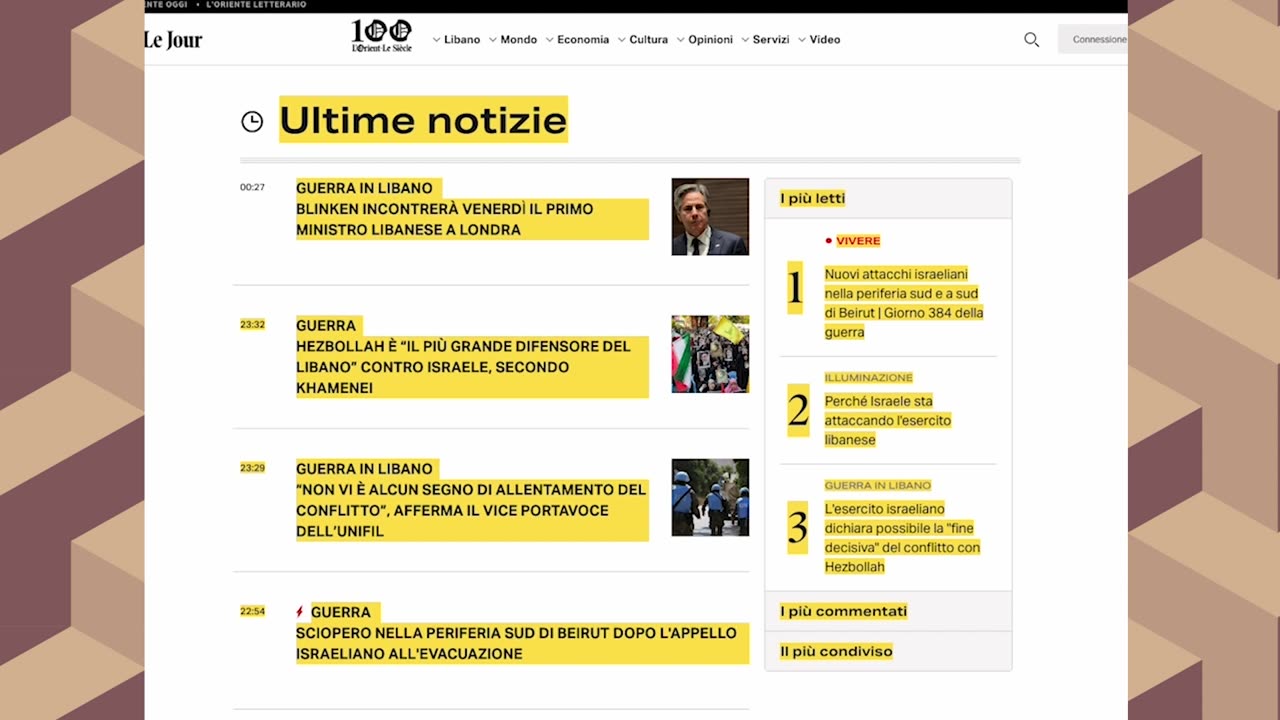Click the clock icon beside Ultime notizie

(x=252, y=122)
